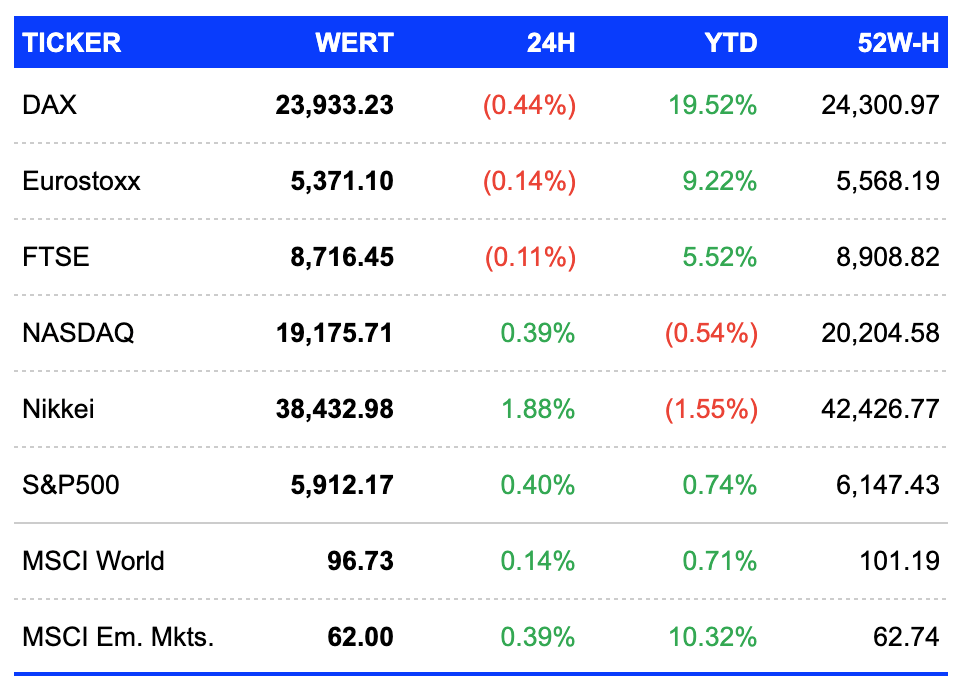The image size is (964, 692).
Task: Select the DAX ticker row label
Action: coord(49,105)
